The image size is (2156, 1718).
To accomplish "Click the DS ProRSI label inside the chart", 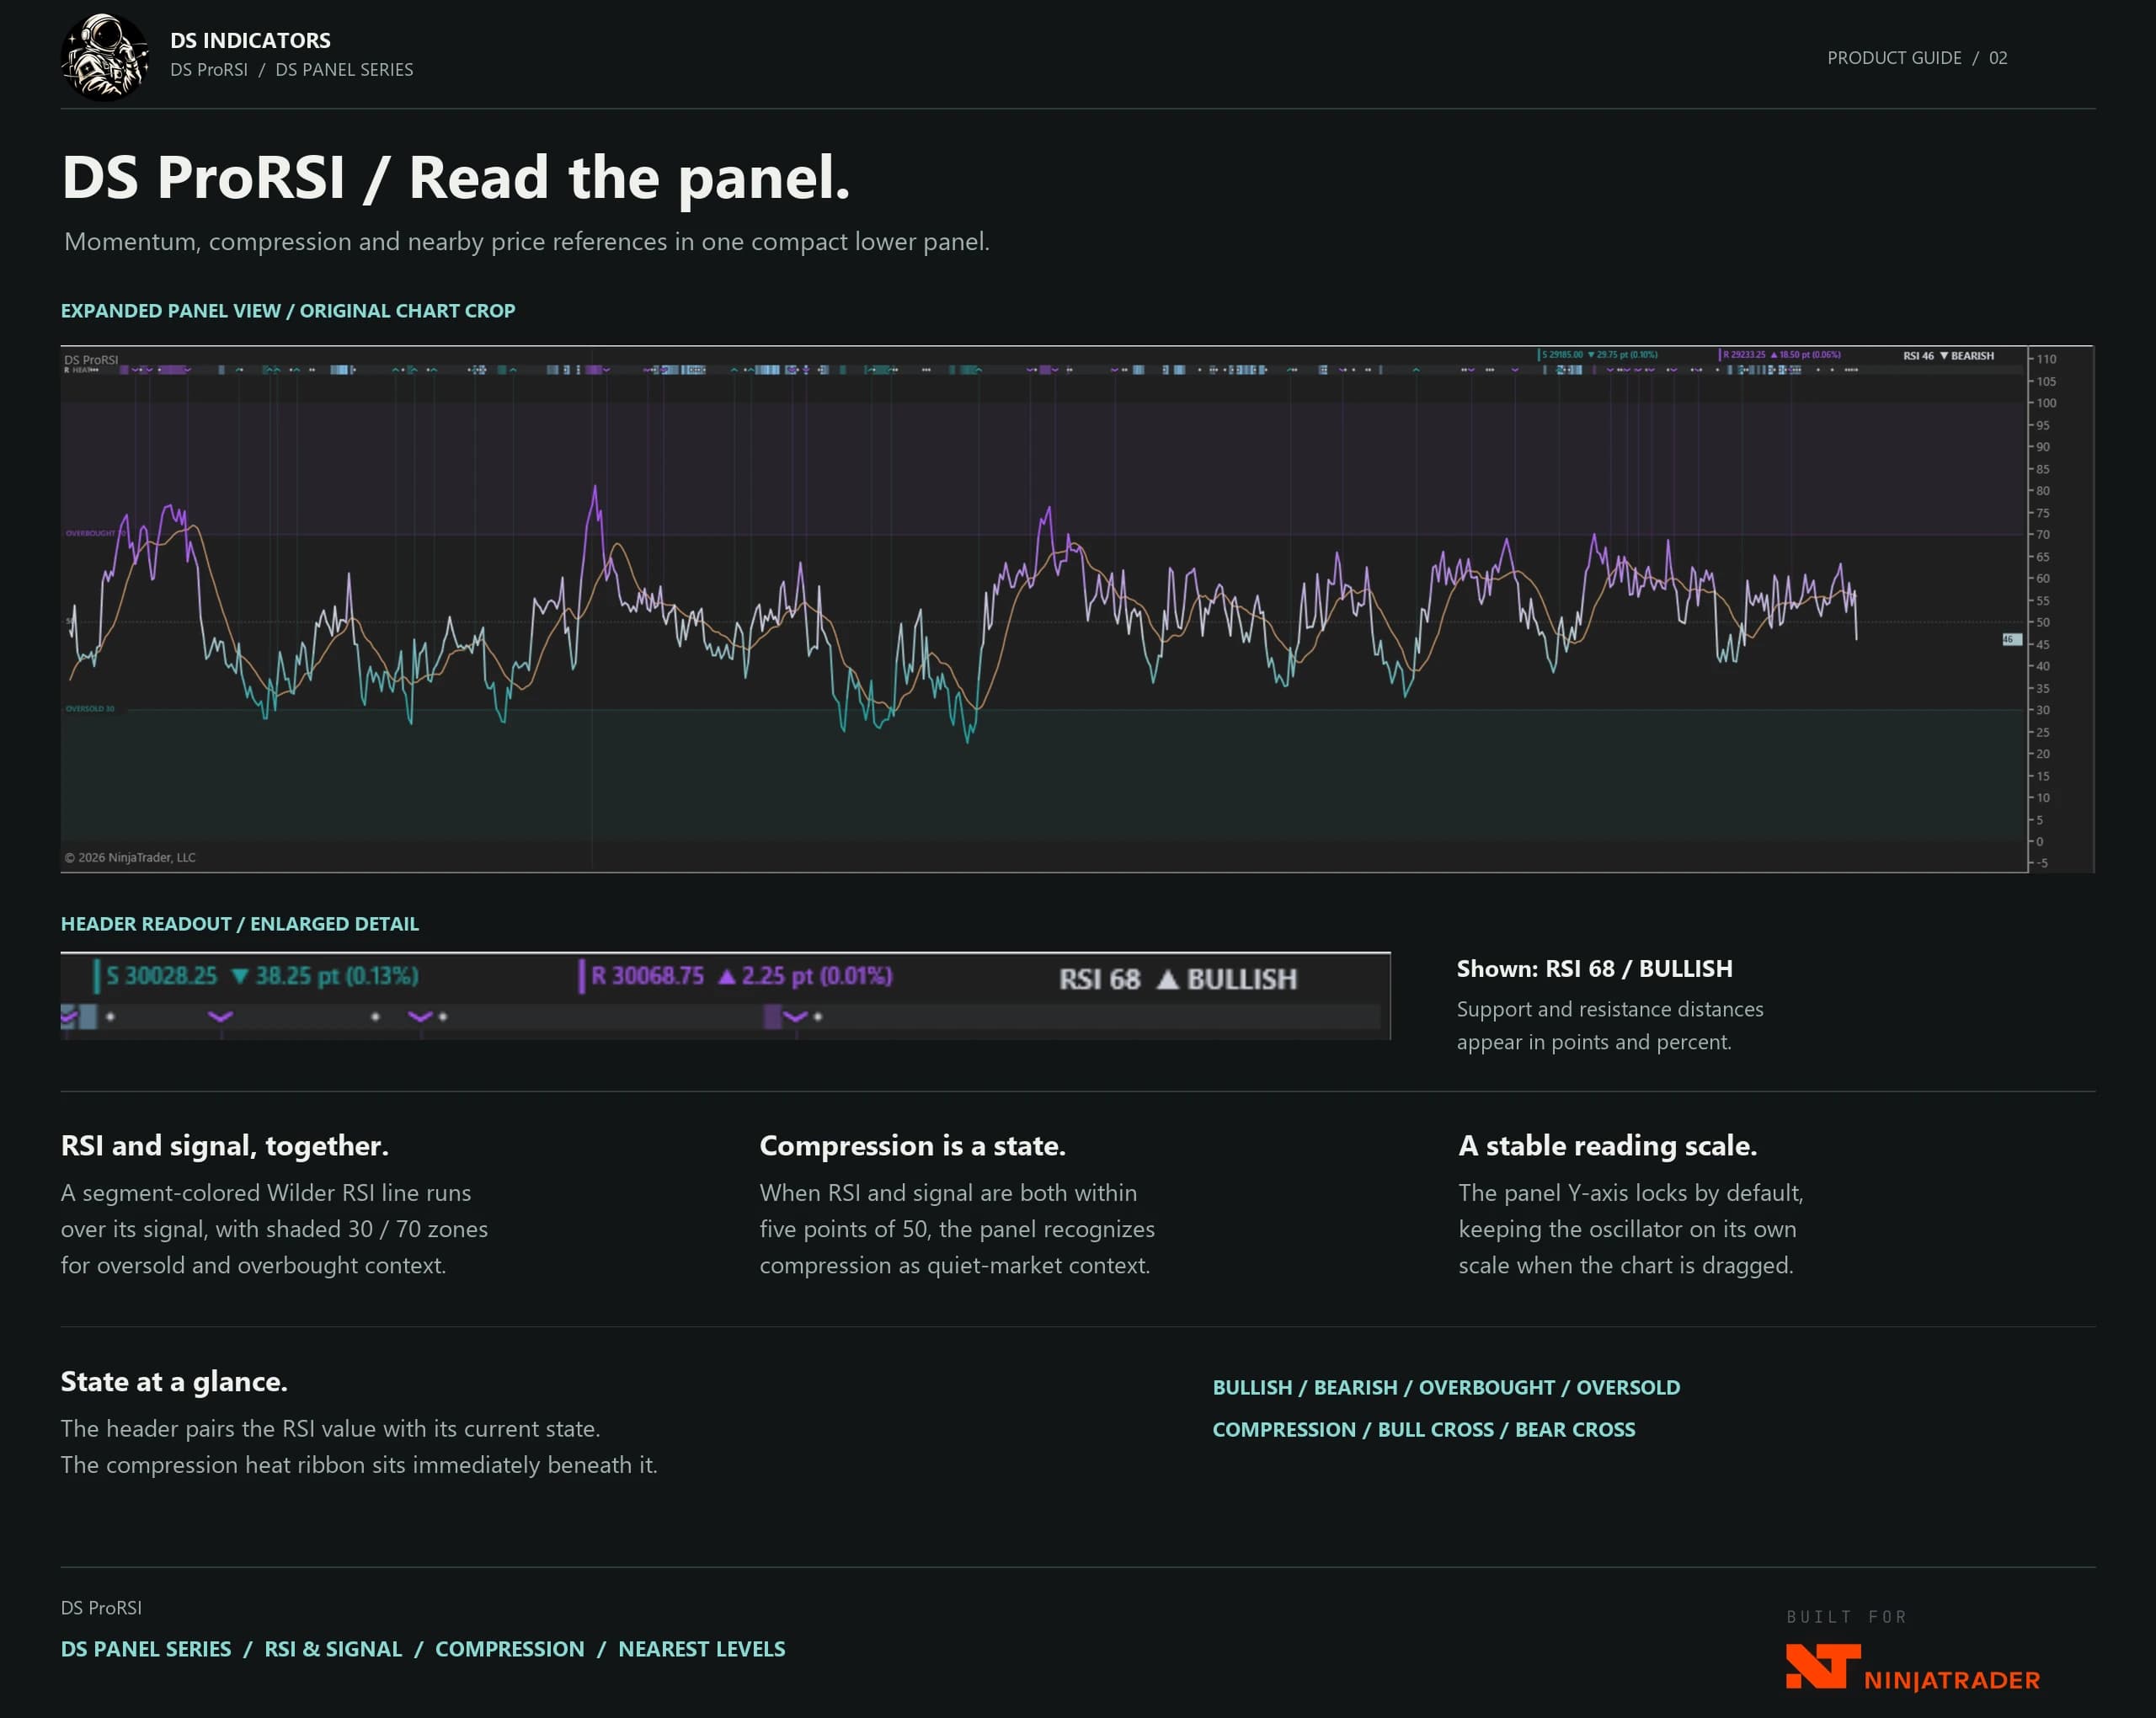I will 91,359.
